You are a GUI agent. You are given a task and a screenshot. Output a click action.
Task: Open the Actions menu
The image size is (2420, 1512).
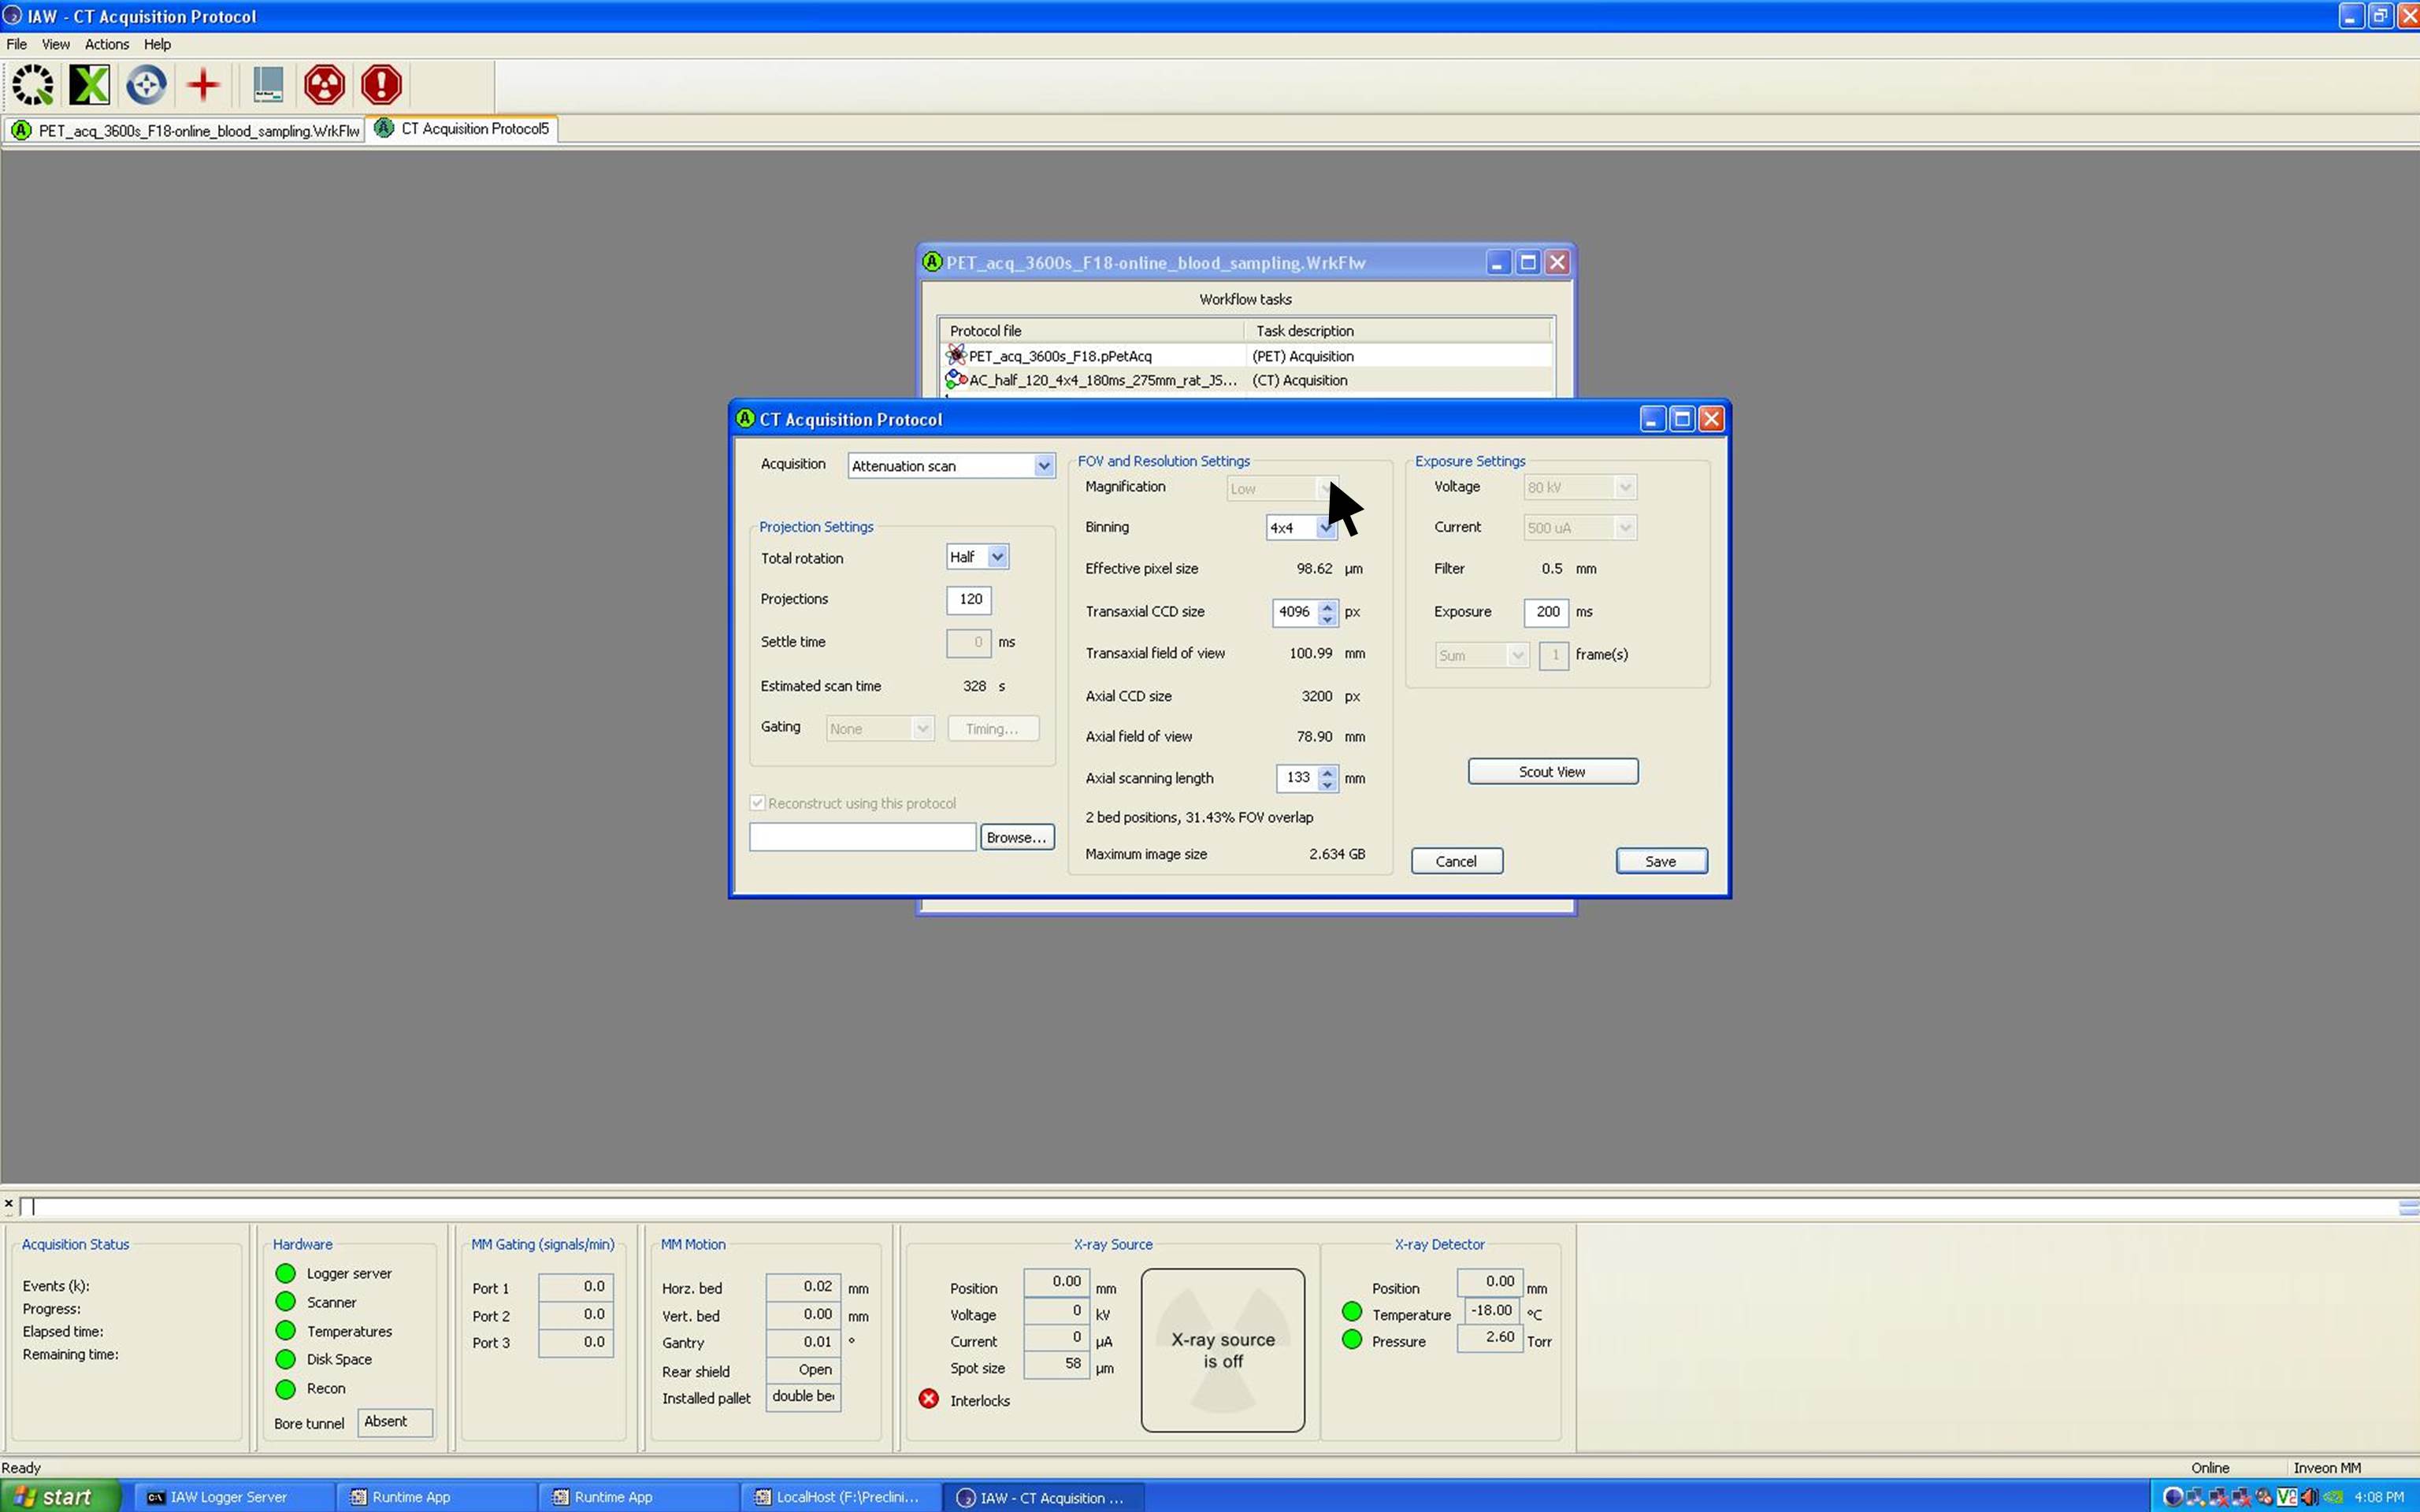(106, 44)
